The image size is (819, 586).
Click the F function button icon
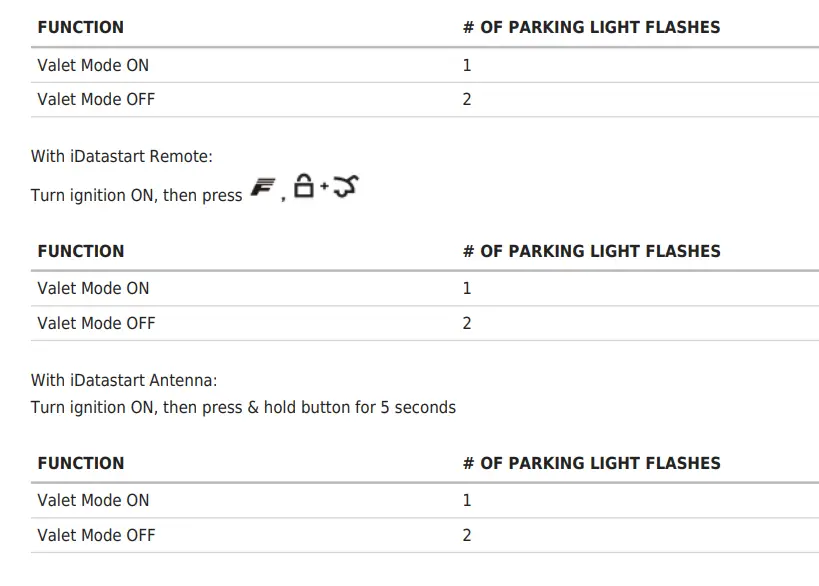[x=263, y=190]
